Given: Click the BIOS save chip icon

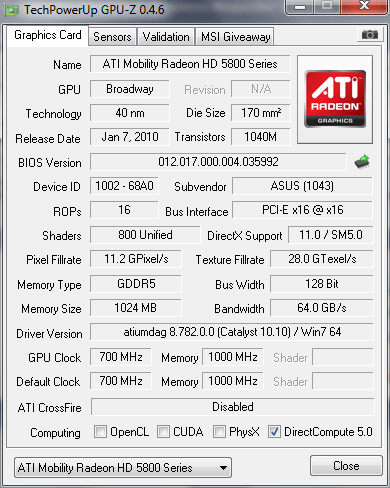Looking at the screenshot, I should point(362,162).
